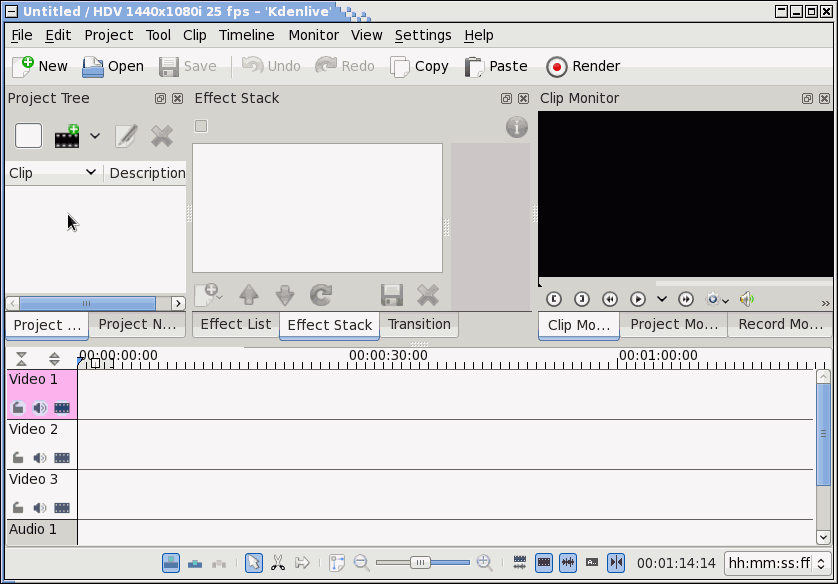This screenshot has height=584, width=838.
Task: Switch to the Record Monitor tab
Action: [780, 324]
